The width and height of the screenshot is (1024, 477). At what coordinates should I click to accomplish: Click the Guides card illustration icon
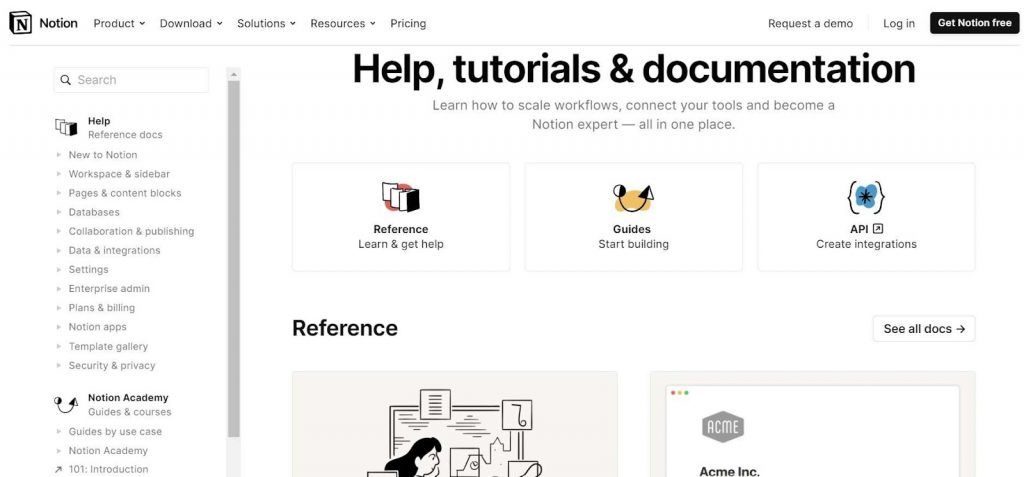633,198
